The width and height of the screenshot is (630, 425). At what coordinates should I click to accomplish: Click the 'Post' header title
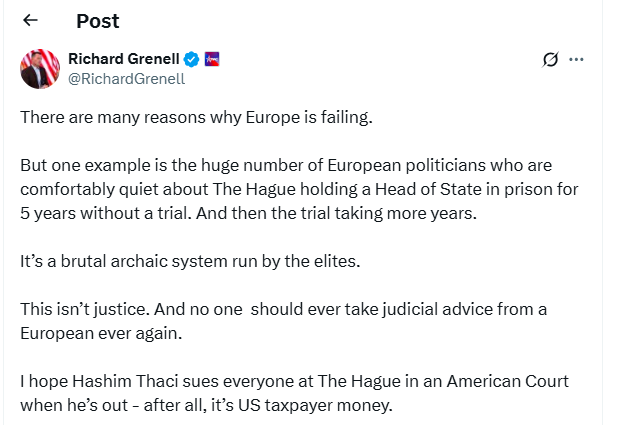(97, 21)
